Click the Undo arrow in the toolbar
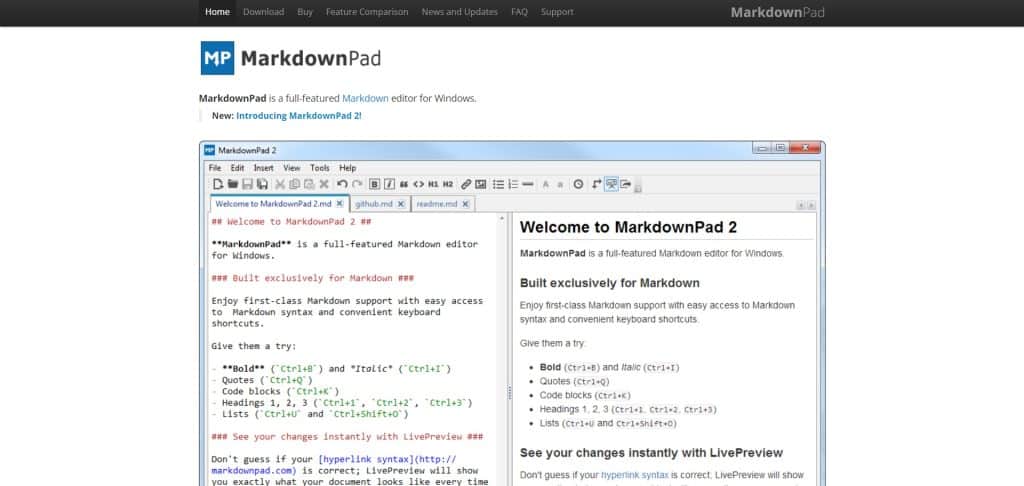The width and height of the screenshot is (1024, 486). [x=343, y=184]
